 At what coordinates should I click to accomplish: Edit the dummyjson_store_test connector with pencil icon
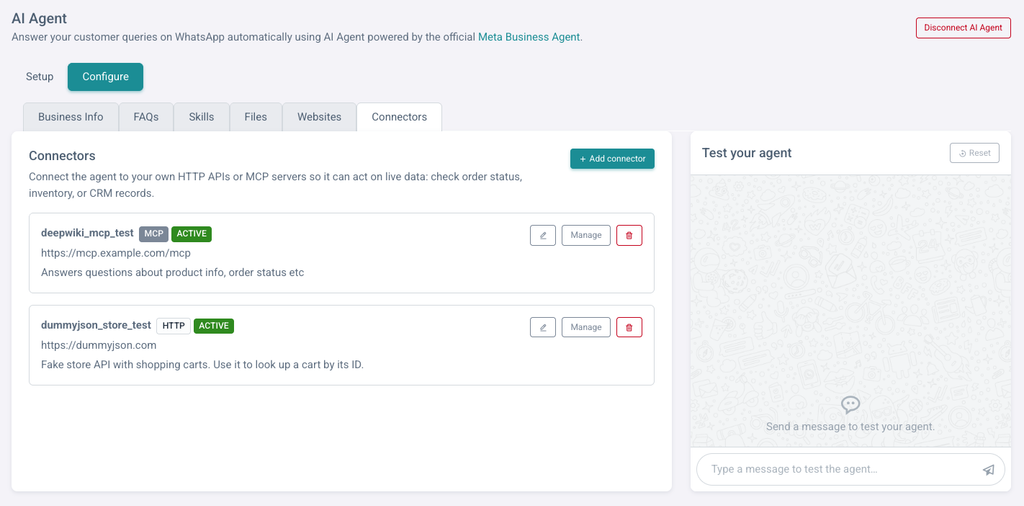pos(543,327)
